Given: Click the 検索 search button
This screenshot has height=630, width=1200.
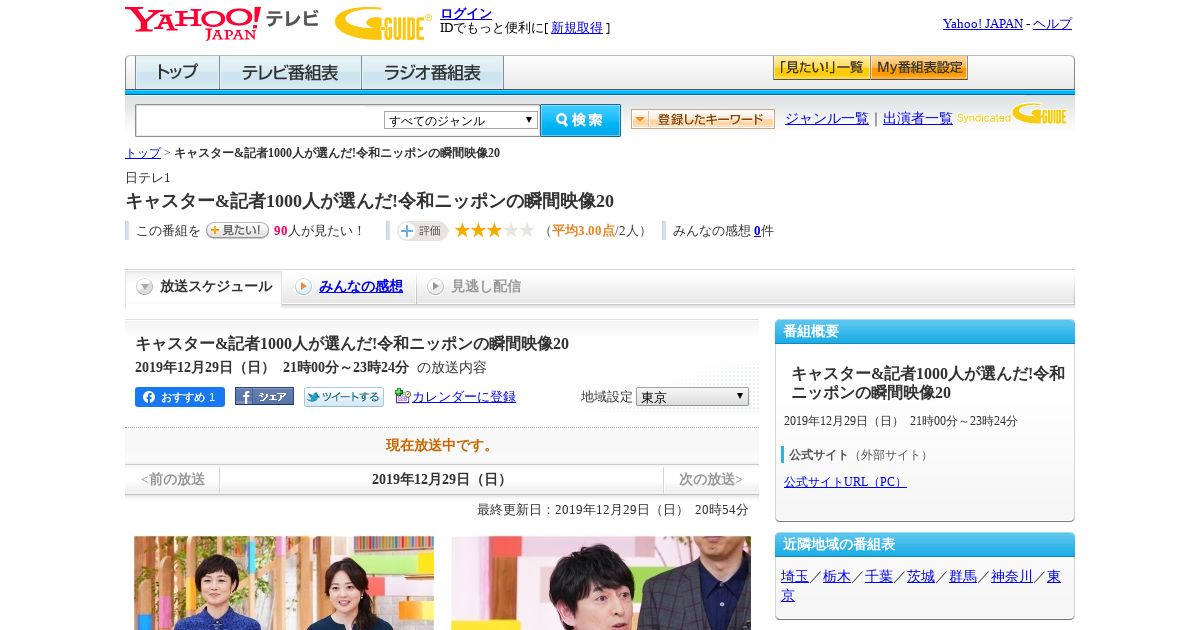Looking at the screenshot, I should point(580,120).
